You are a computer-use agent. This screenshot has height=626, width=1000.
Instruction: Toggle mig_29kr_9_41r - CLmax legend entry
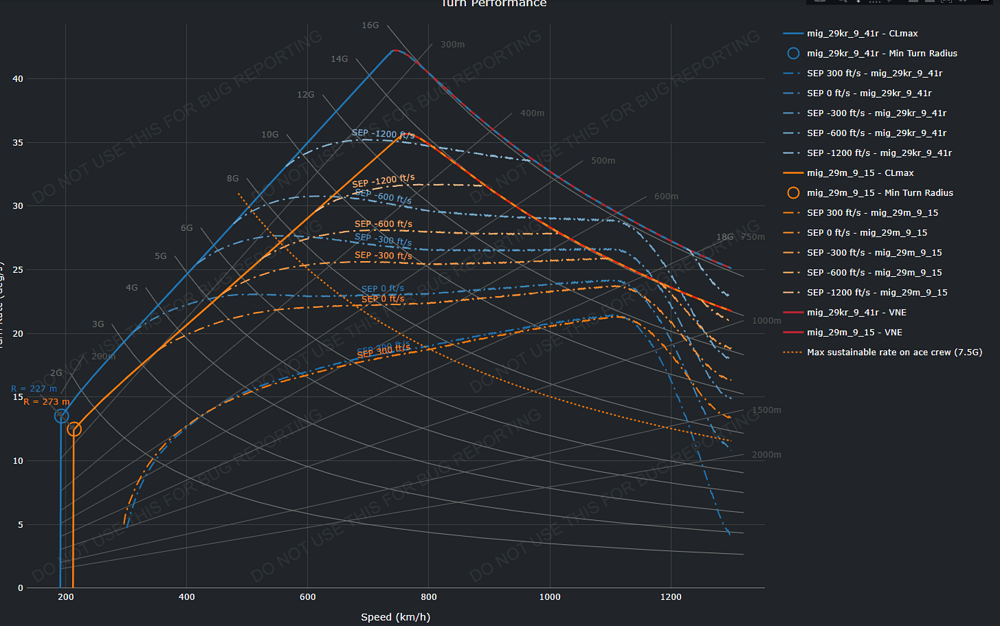(x=850, y=33)
